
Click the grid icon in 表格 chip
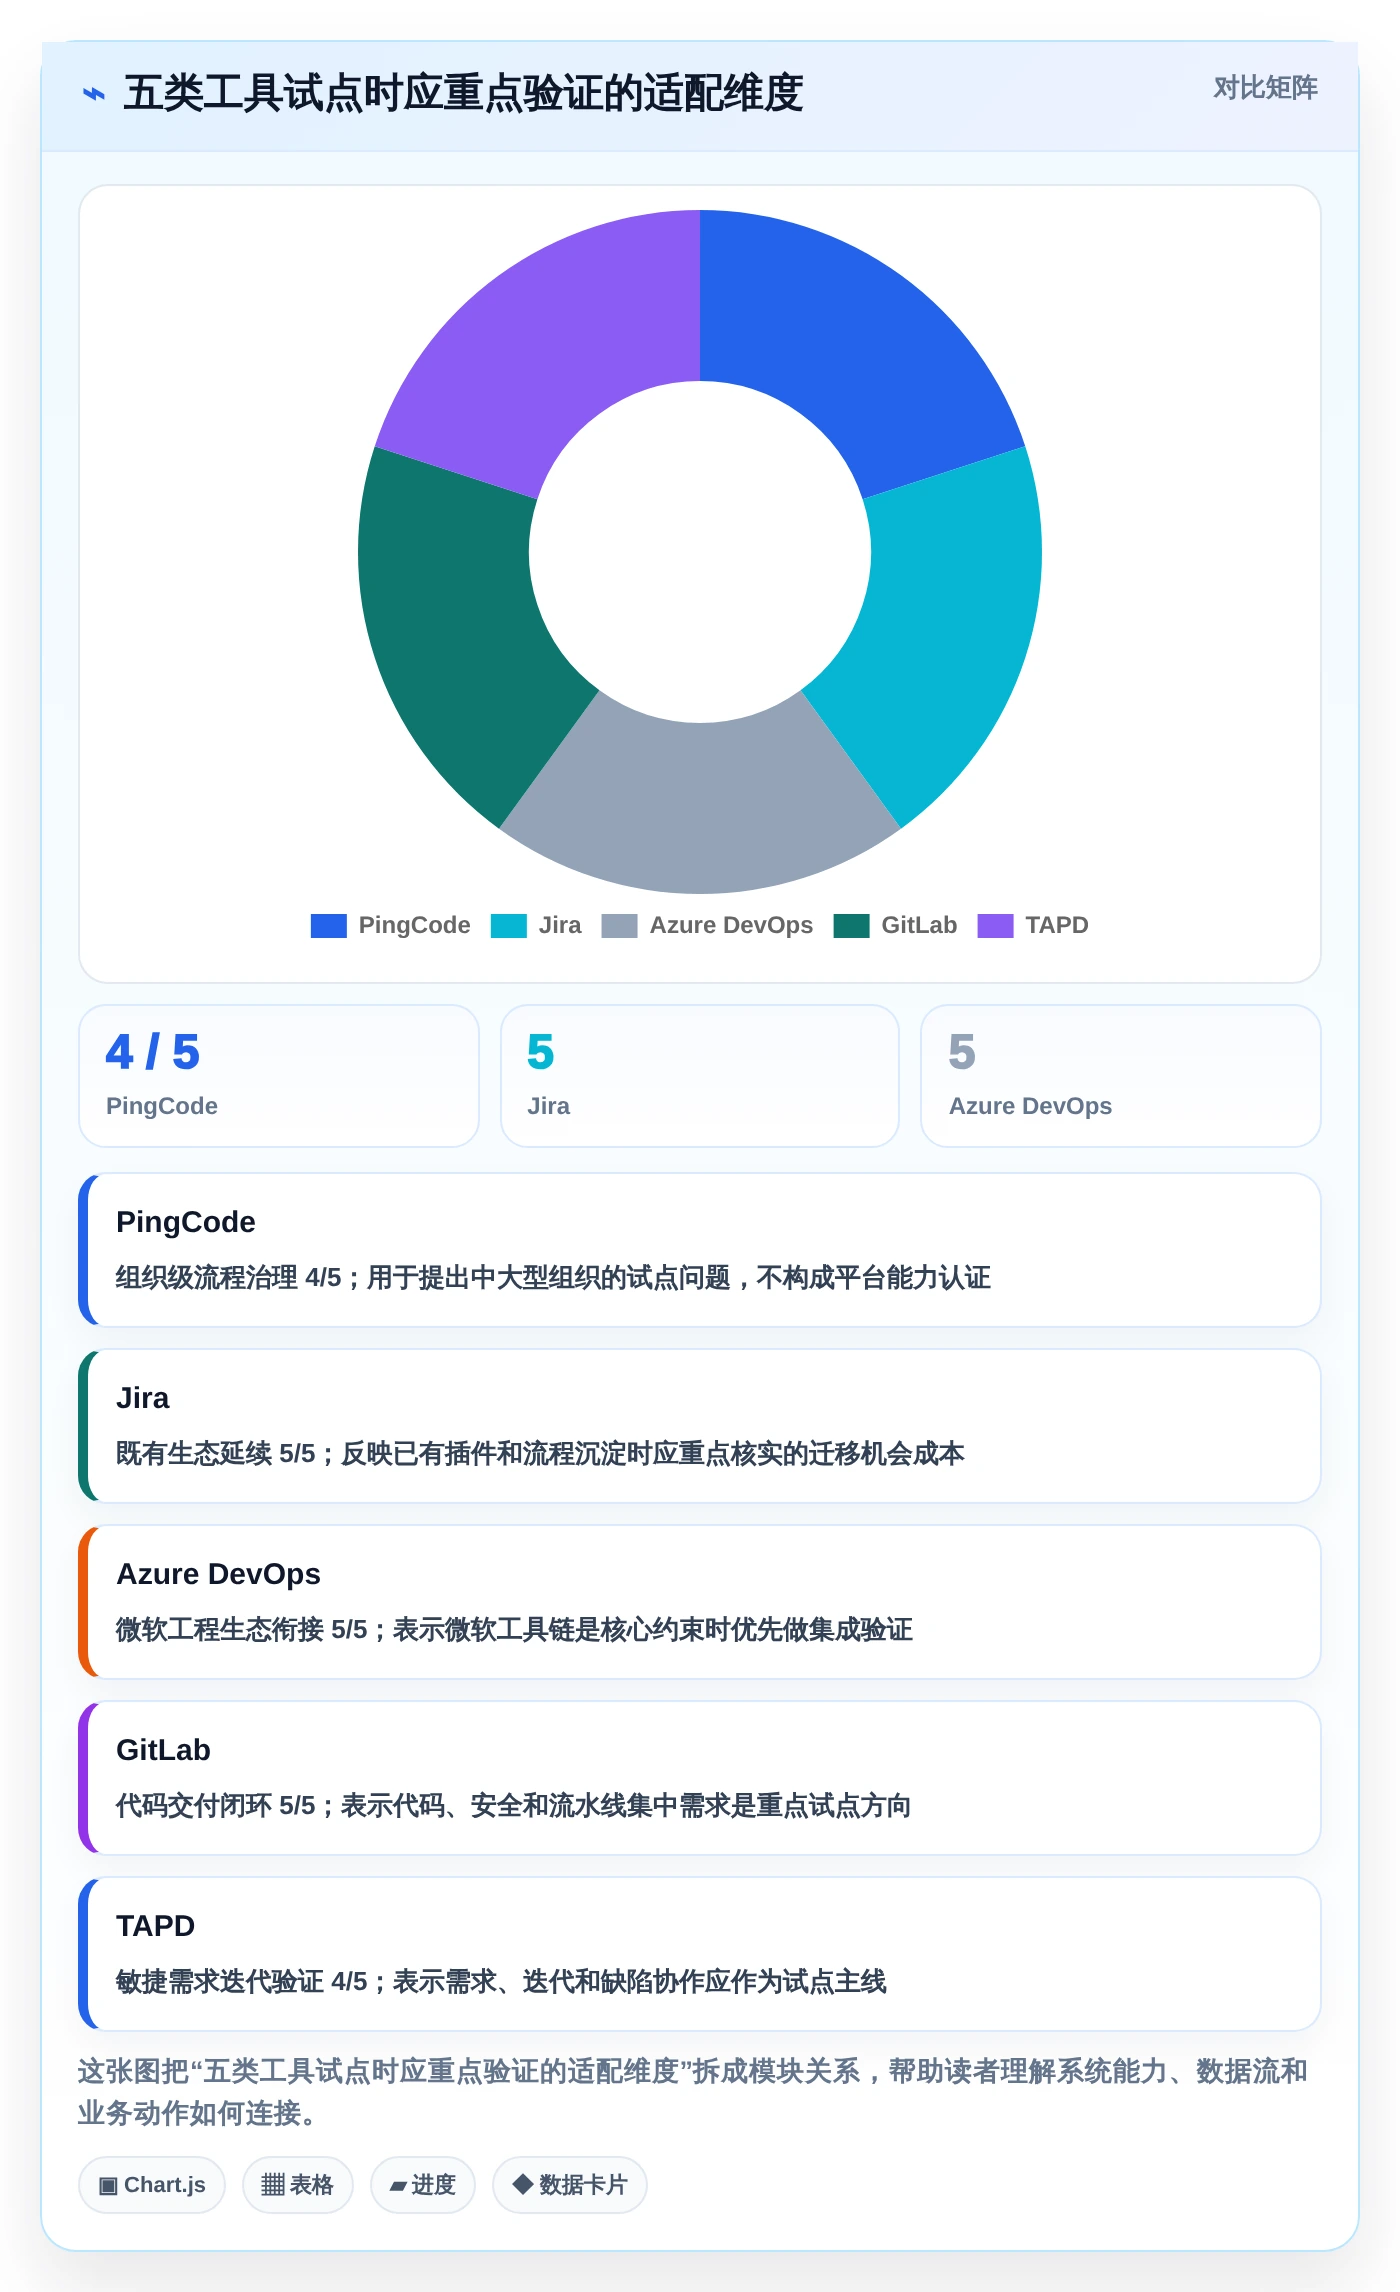point(272,2185)
